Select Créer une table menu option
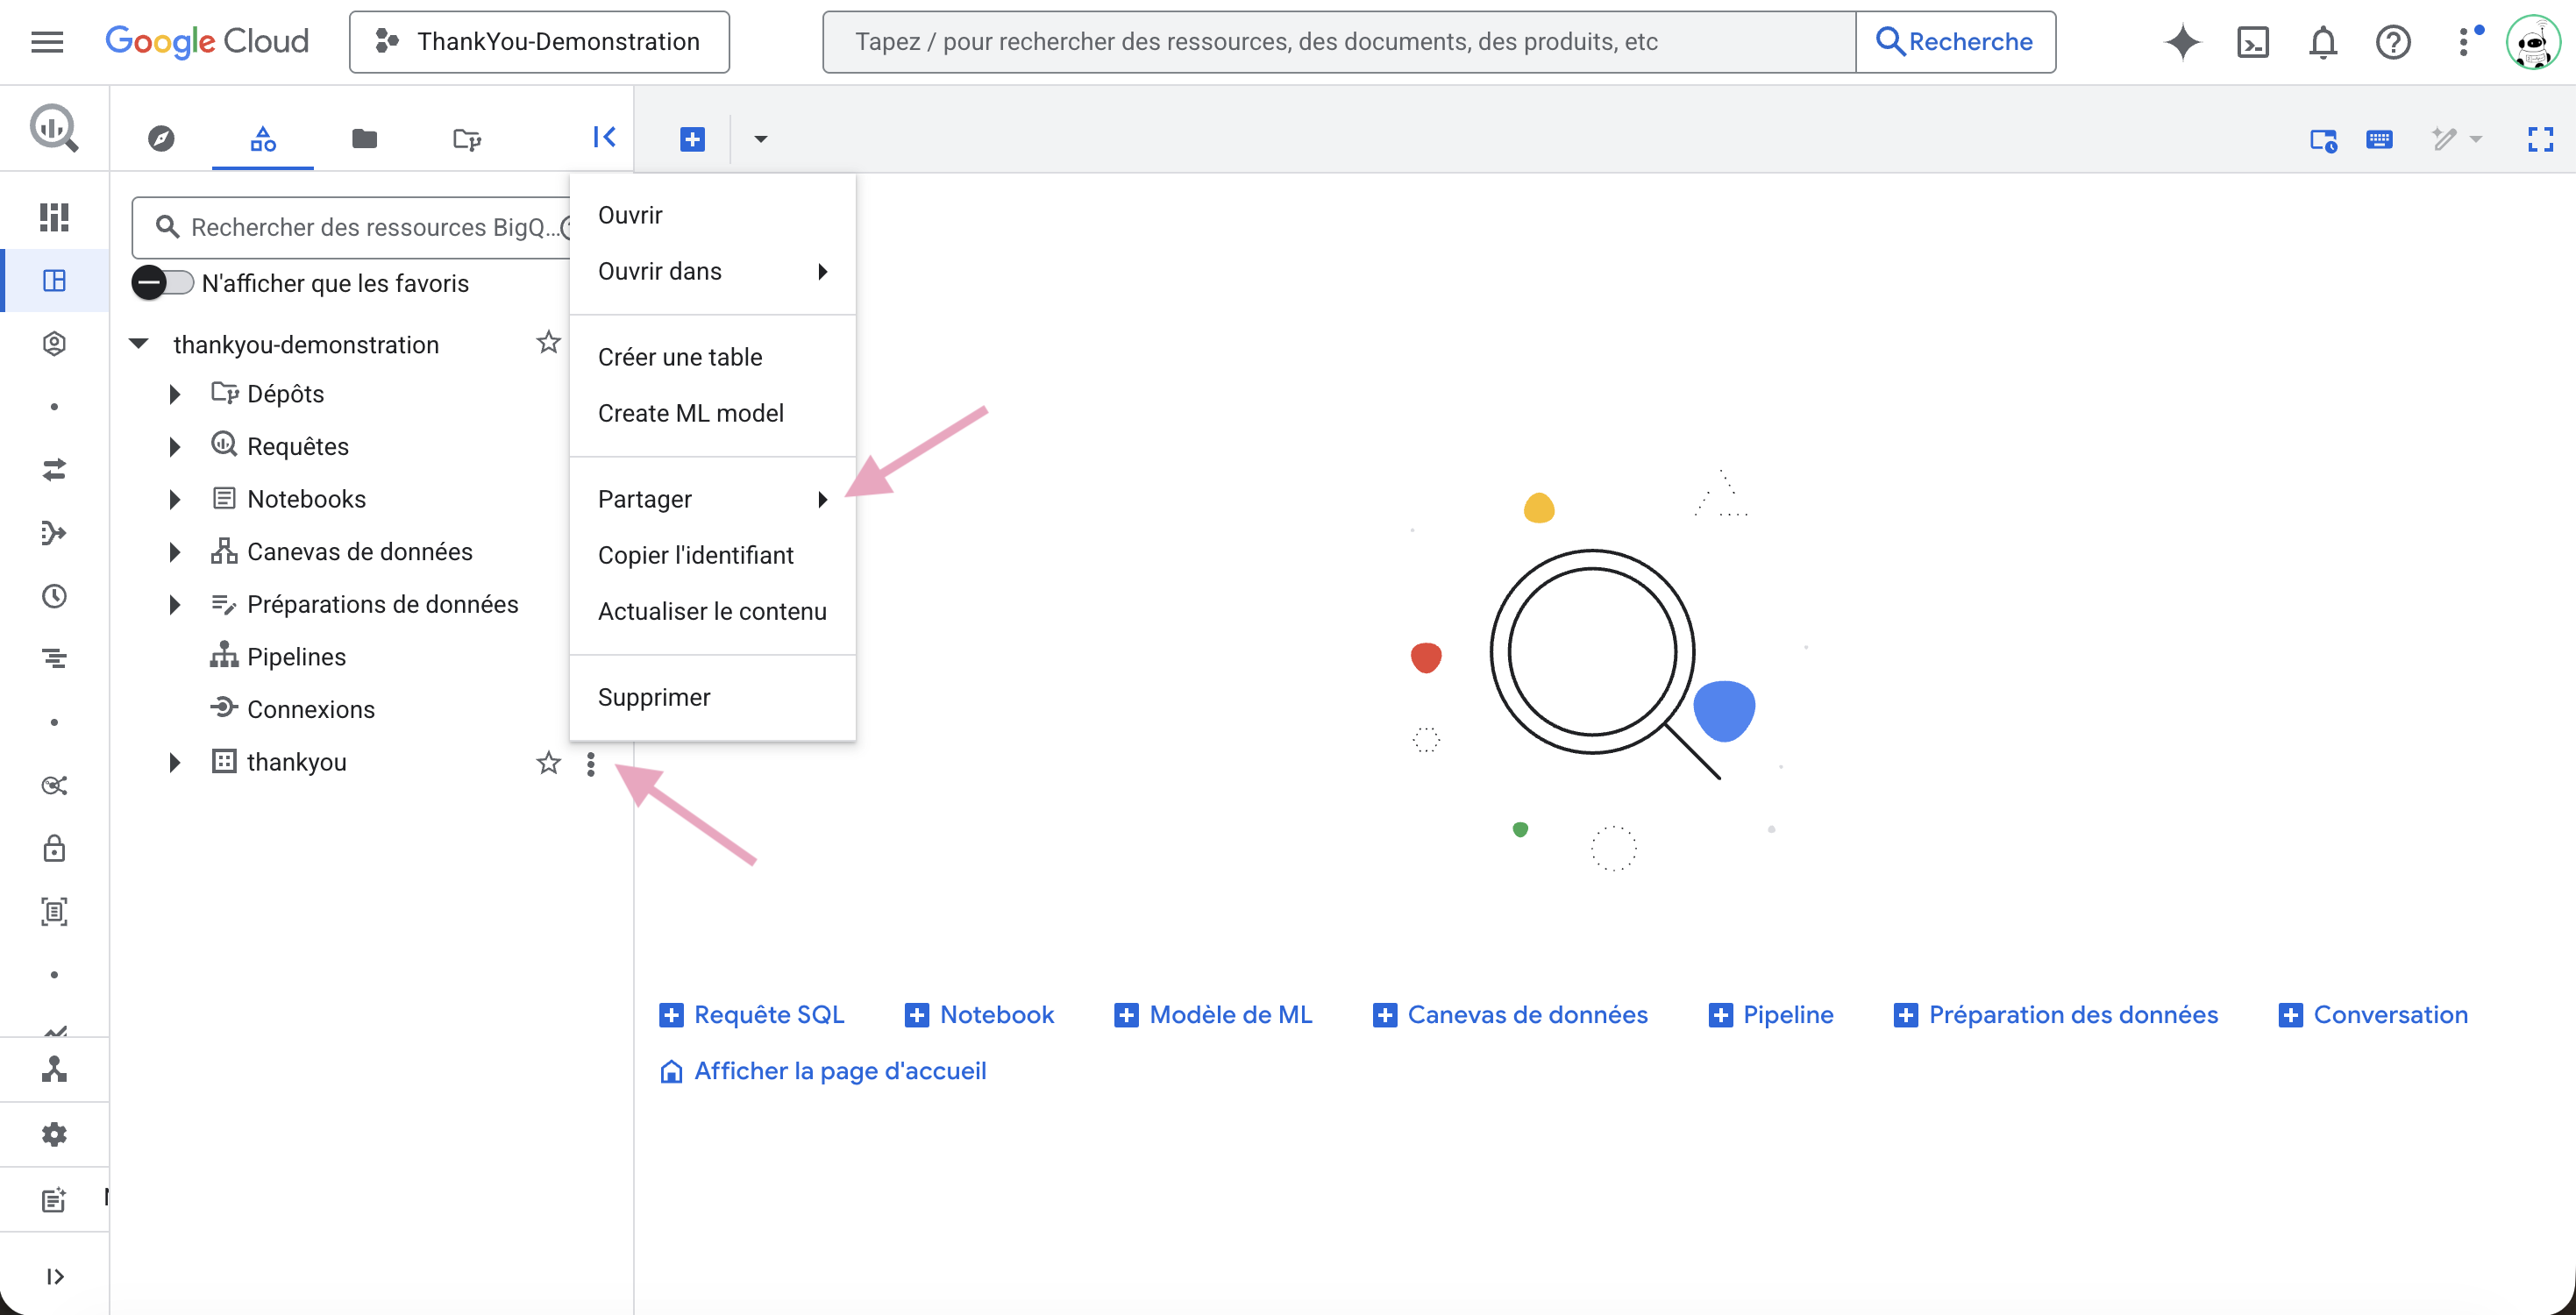The image size is (2576, 1315). [680, 357]
